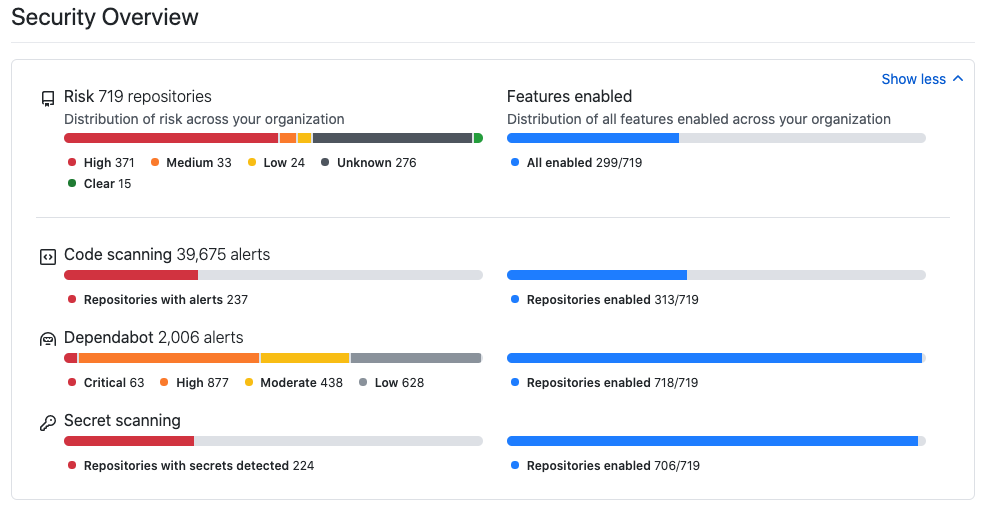983x507 pixels.
Task: Click 'Distribution of risk across your organization' text
Action: 204,119
